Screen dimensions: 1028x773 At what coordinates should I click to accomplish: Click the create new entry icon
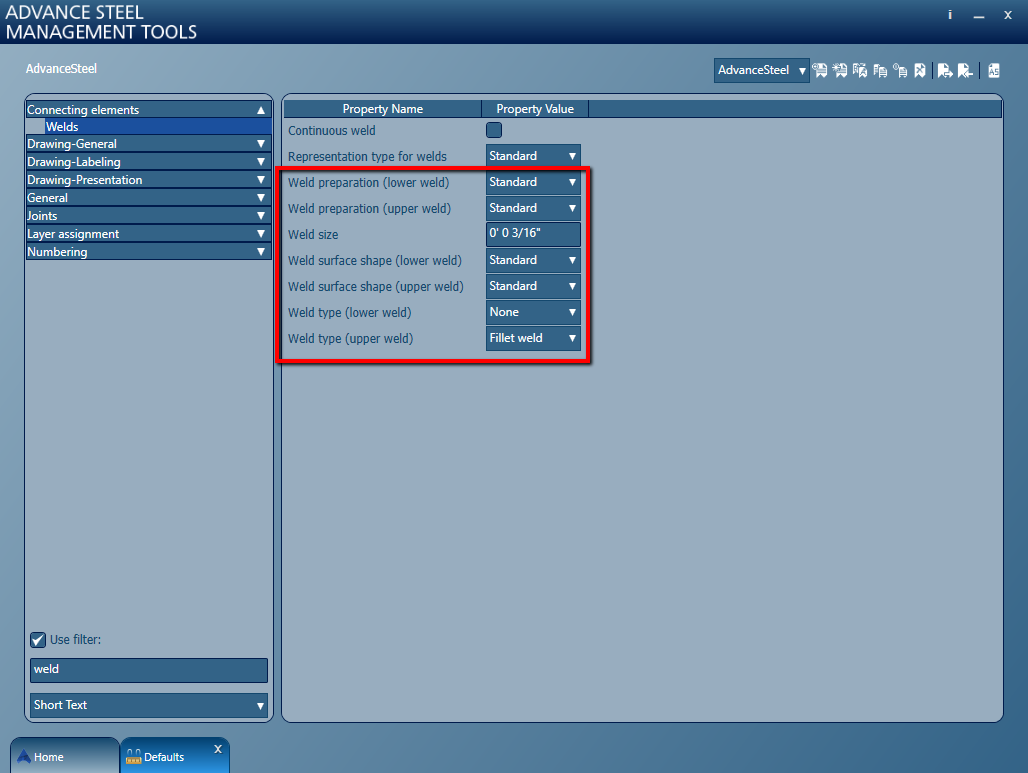(x=840, y=70)
